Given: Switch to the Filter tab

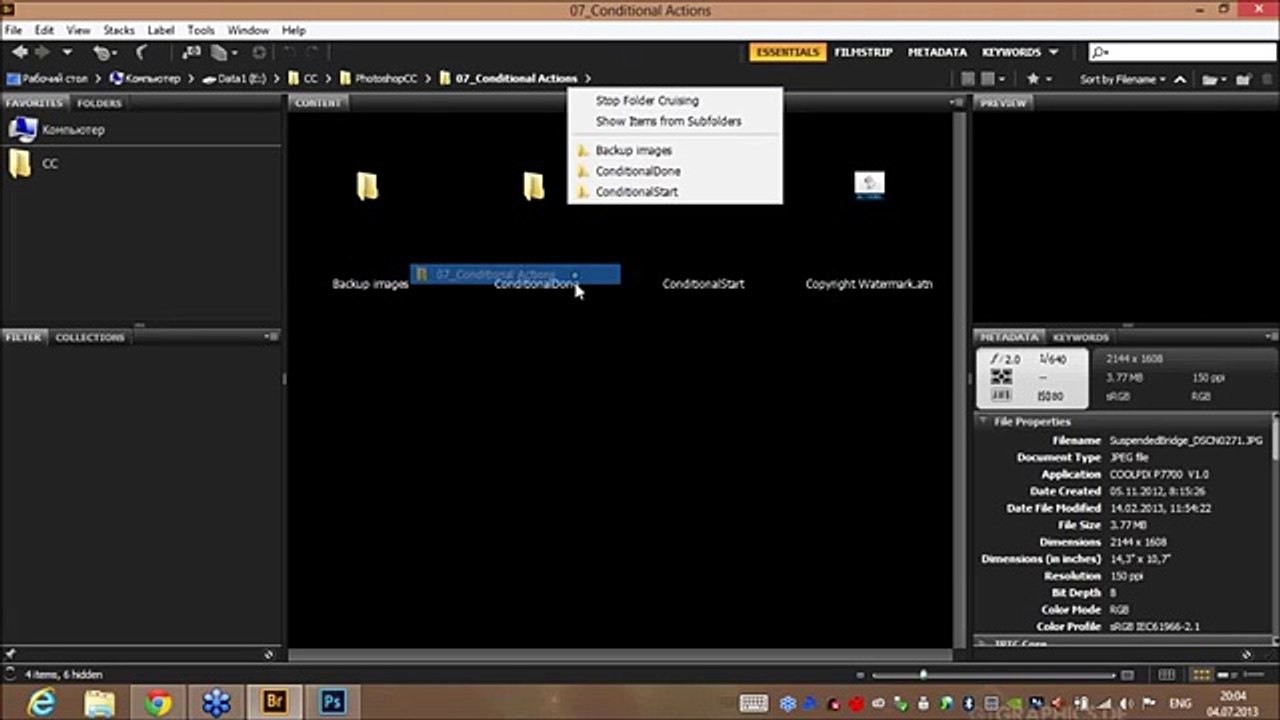Looking at the screenshot, I should (23, 337).
